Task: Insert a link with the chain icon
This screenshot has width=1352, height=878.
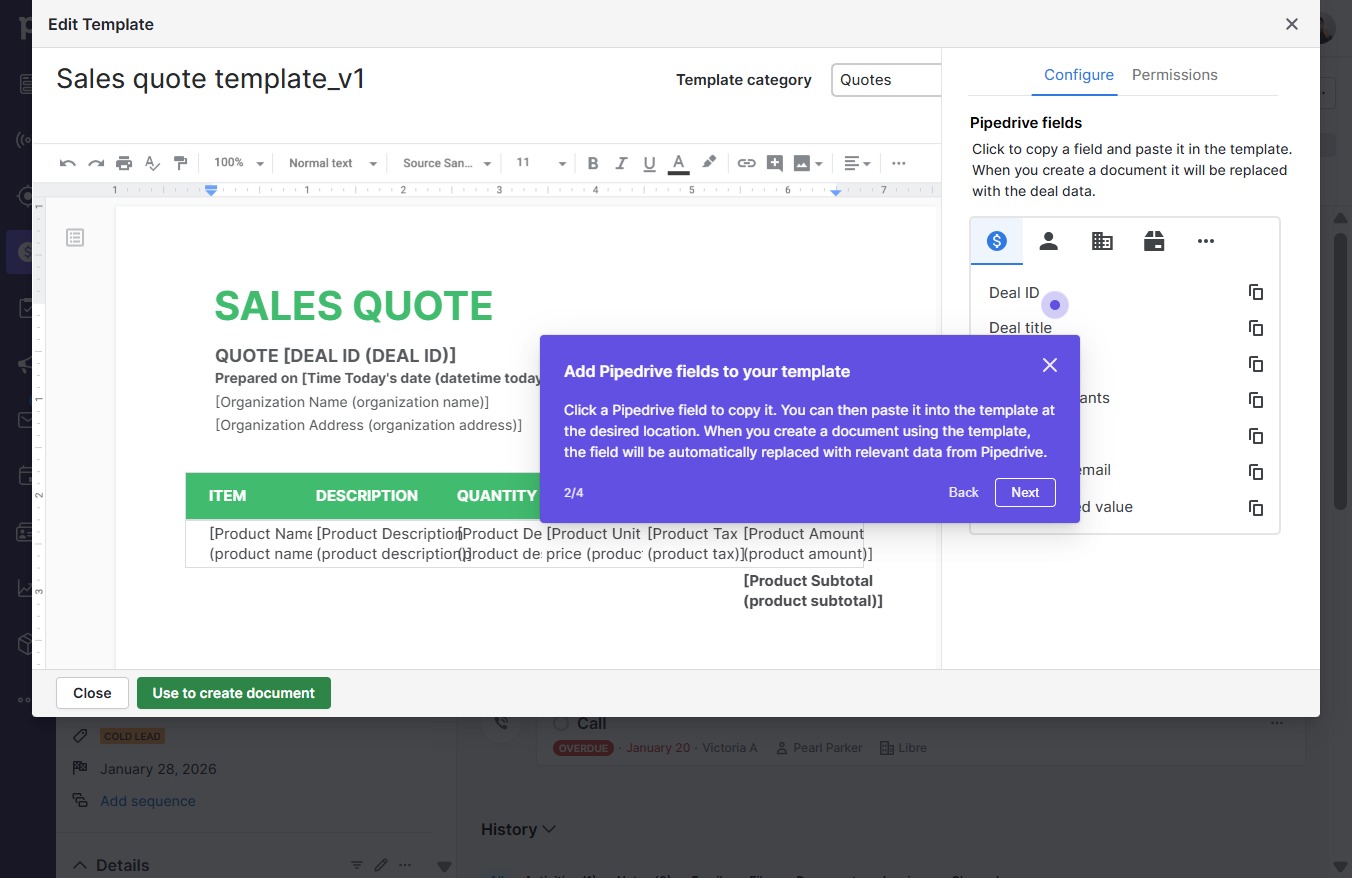Action: [746, 163]
